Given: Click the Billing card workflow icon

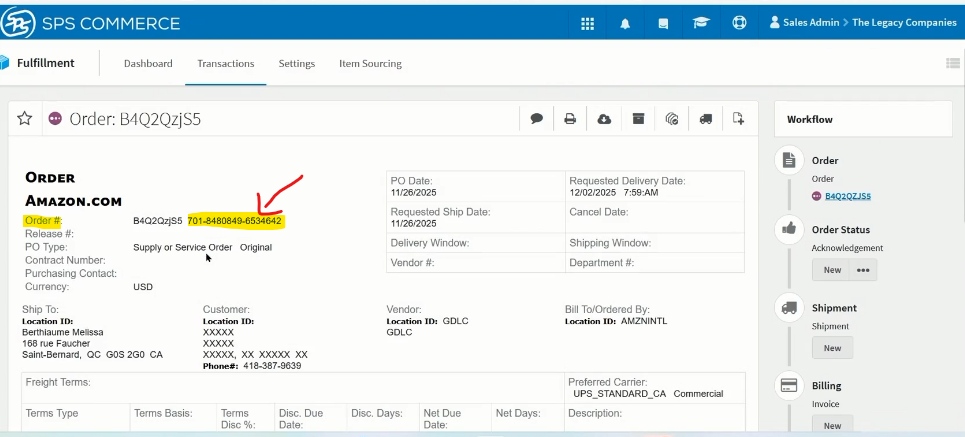Looking at the screenshot, I should (789, 385).
